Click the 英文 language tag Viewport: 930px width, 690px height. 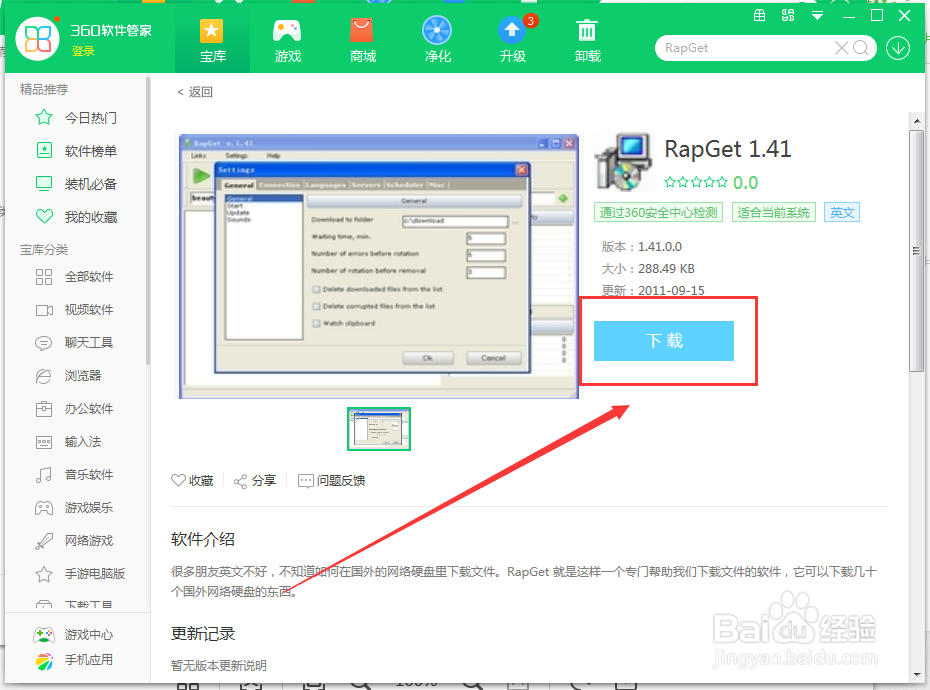click(842, 212)
